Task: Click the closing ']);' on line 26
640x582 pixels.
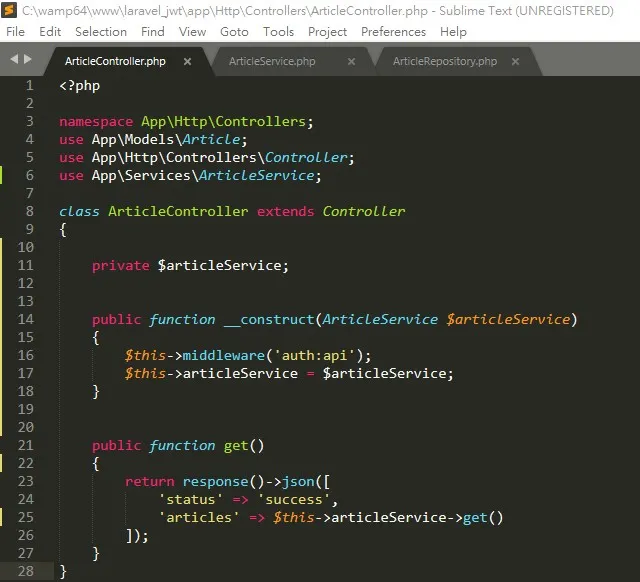Action: 137,536
